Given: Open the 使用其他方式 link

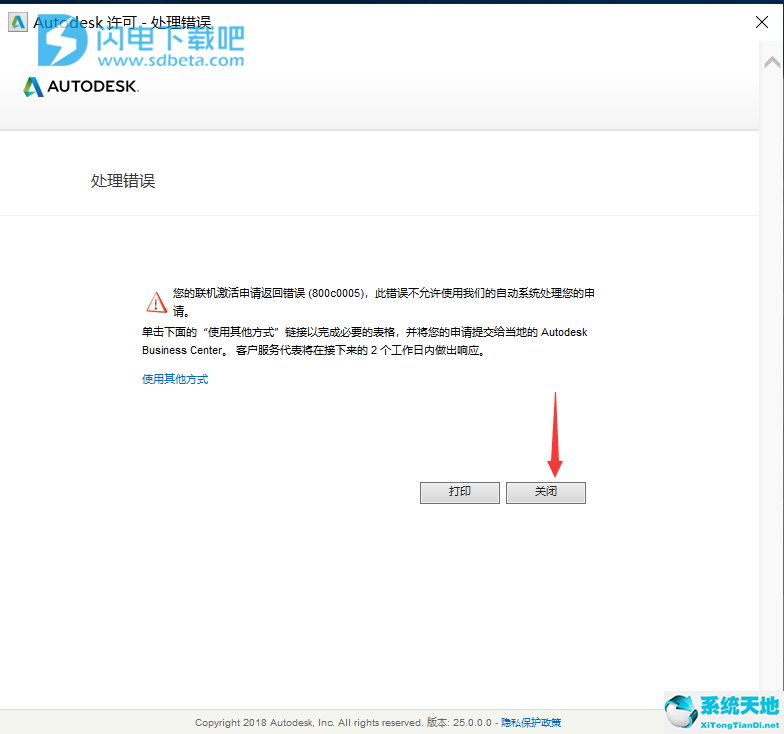Looking at the screenshot, I should (x=175, y=380).
